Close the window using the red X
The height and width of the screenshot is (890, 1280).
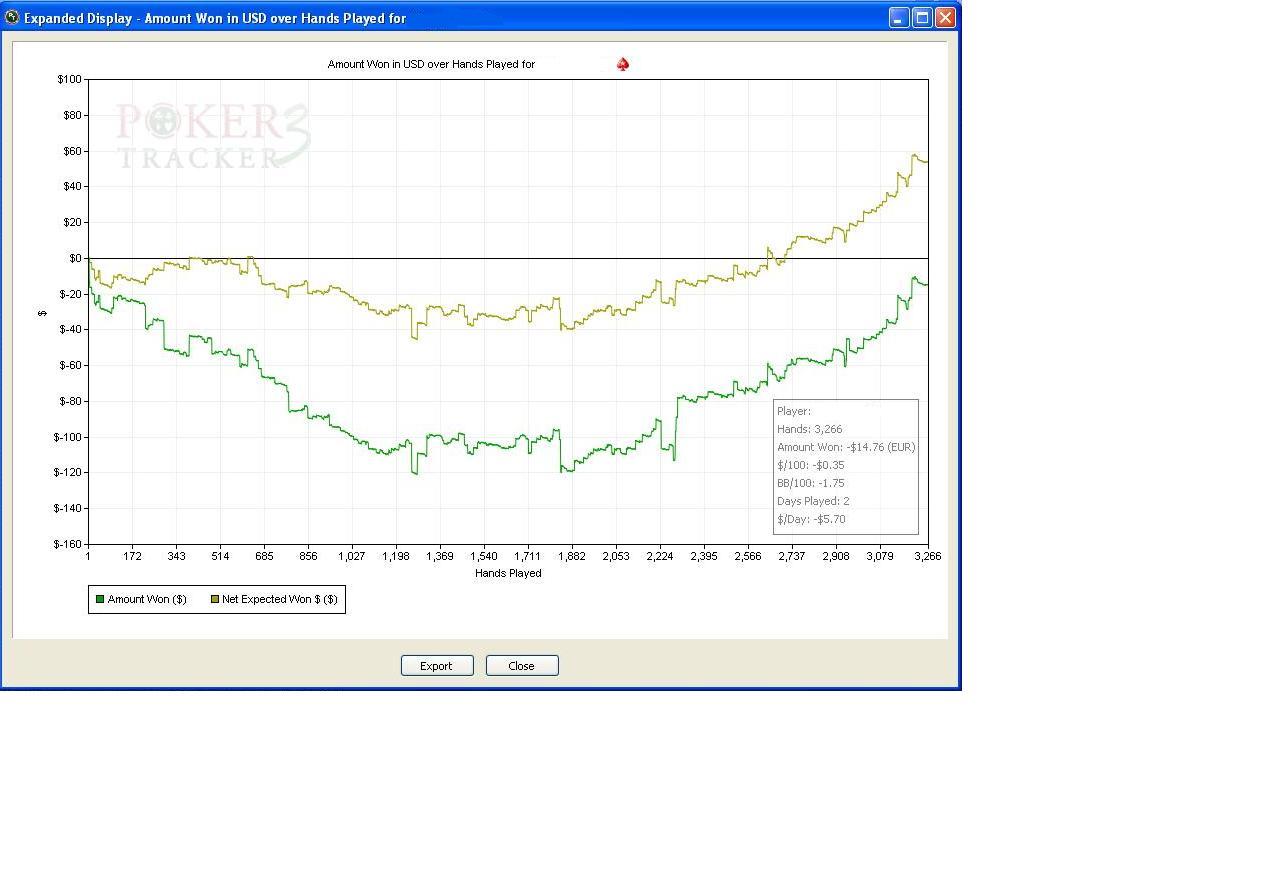click(945, 17)
